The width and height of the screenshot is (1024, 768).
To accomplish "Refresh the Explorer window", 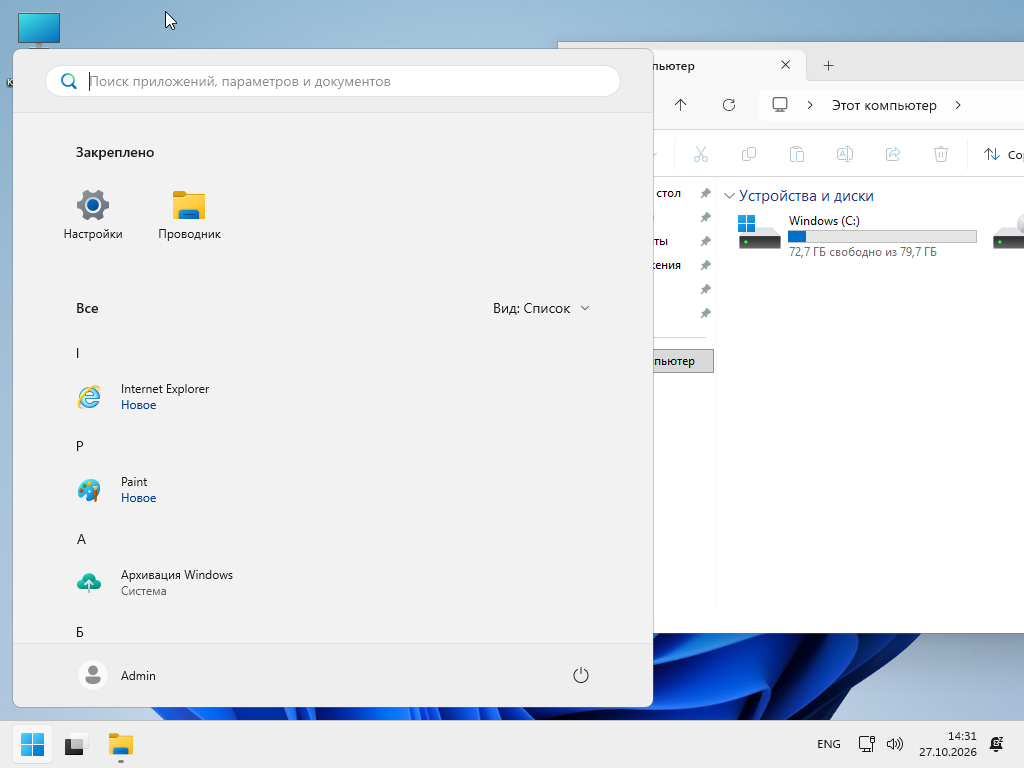I will [x=729, y=105].
